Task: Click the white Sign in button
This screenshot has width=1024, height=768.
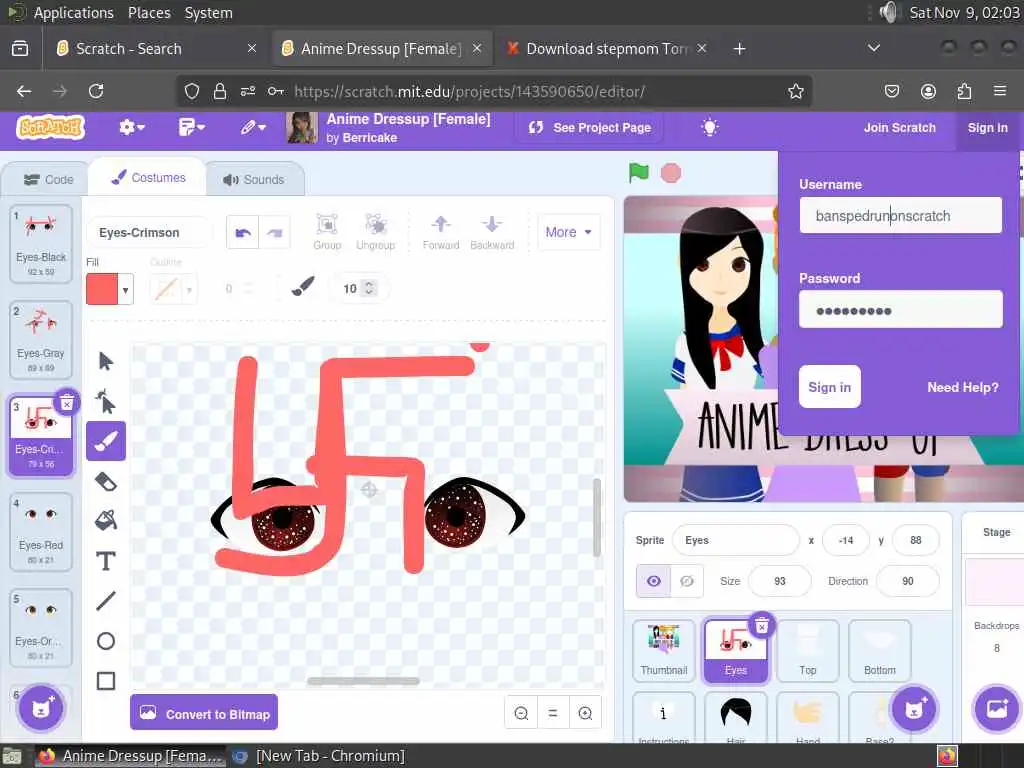Action: 829,387
